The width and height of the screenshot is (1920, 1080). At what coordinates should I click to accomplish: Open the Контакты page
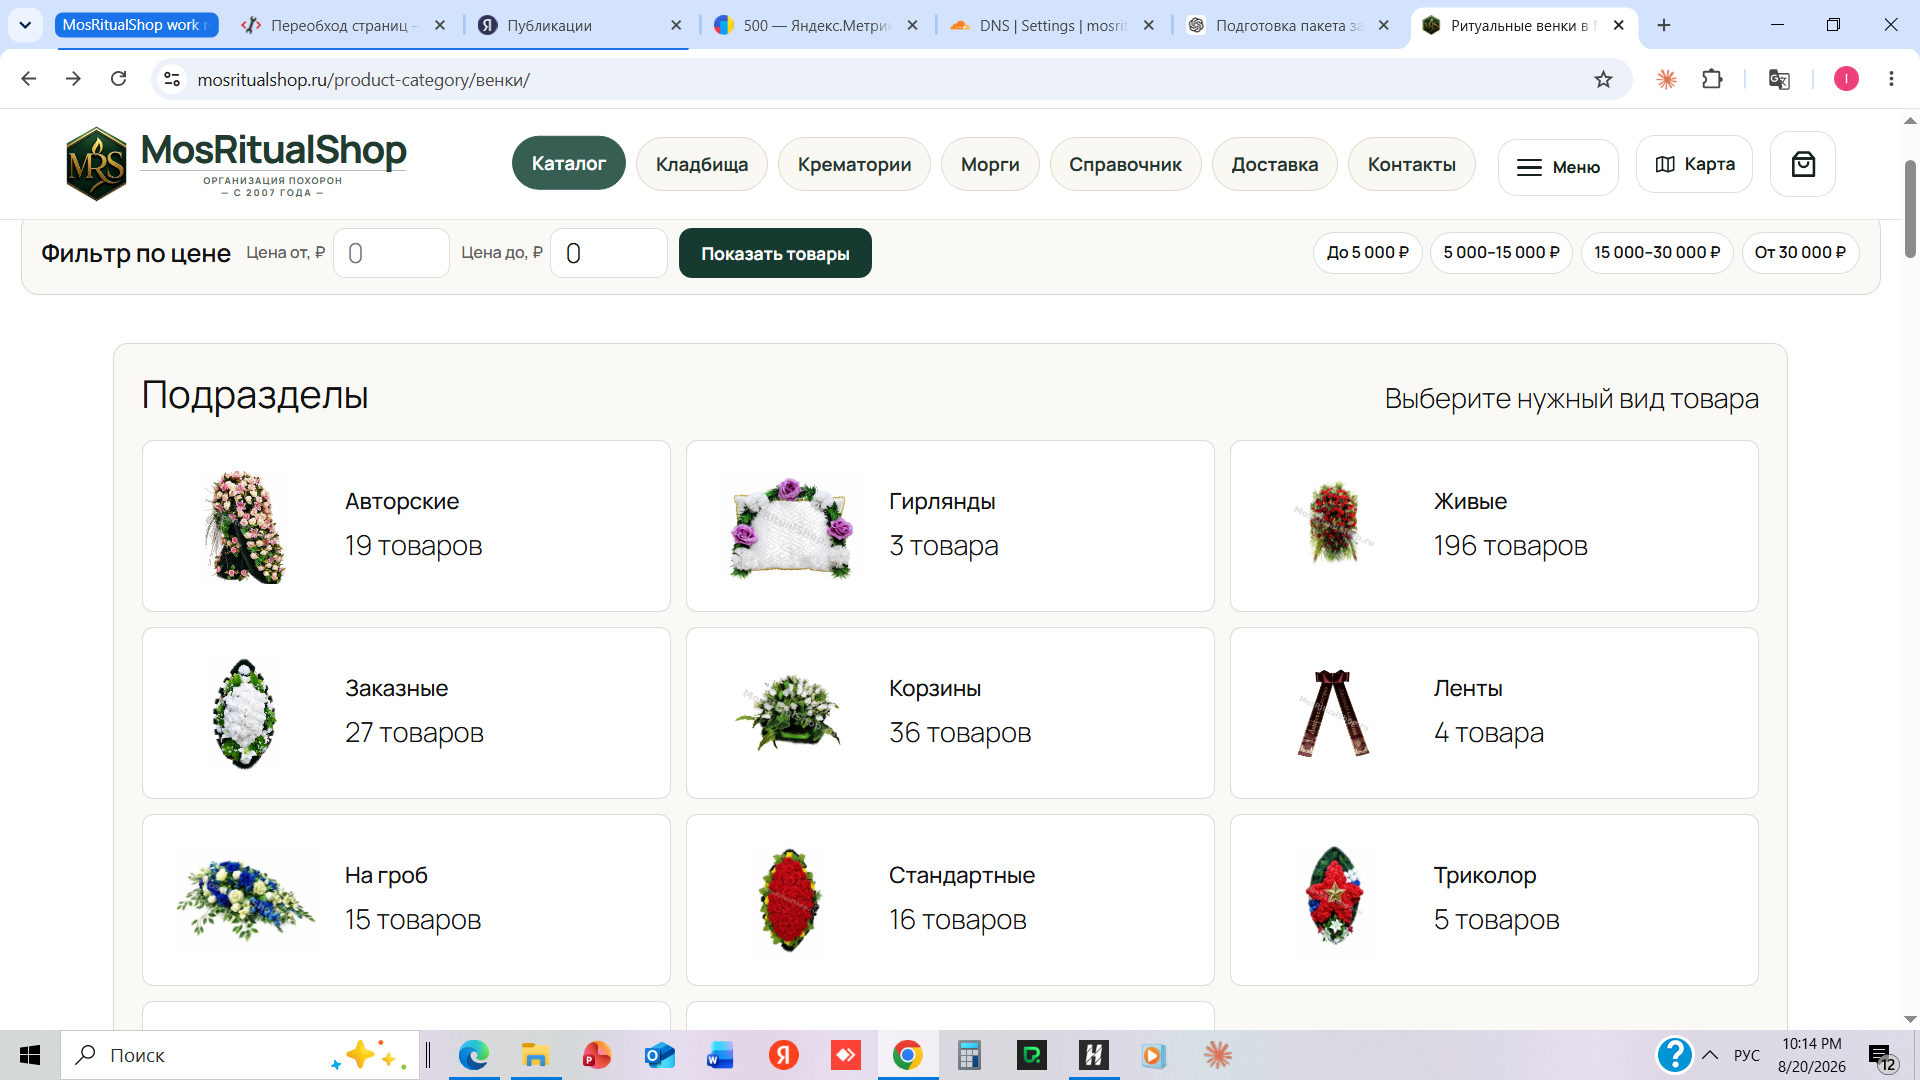(x=1411, y=164)
